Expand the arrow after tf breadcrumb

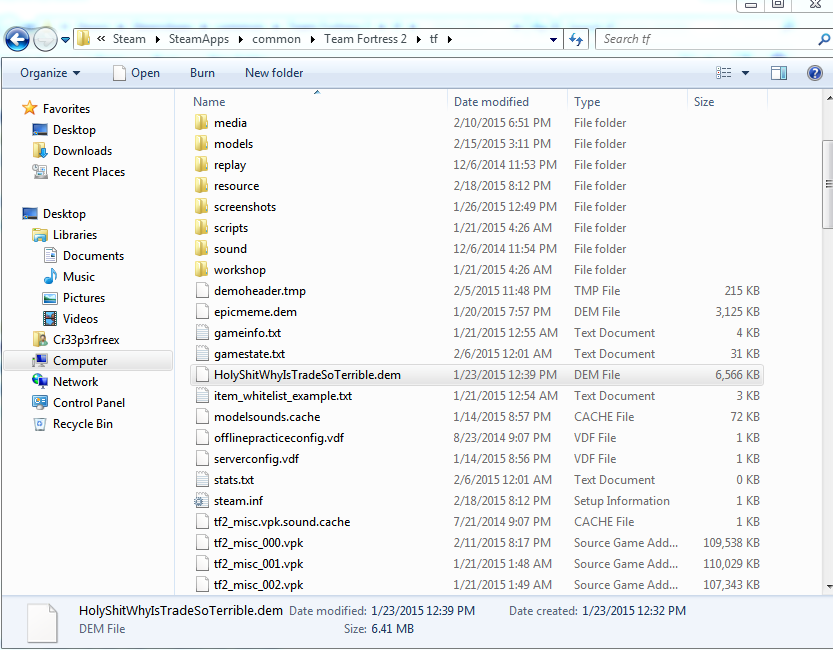point(450,39)
